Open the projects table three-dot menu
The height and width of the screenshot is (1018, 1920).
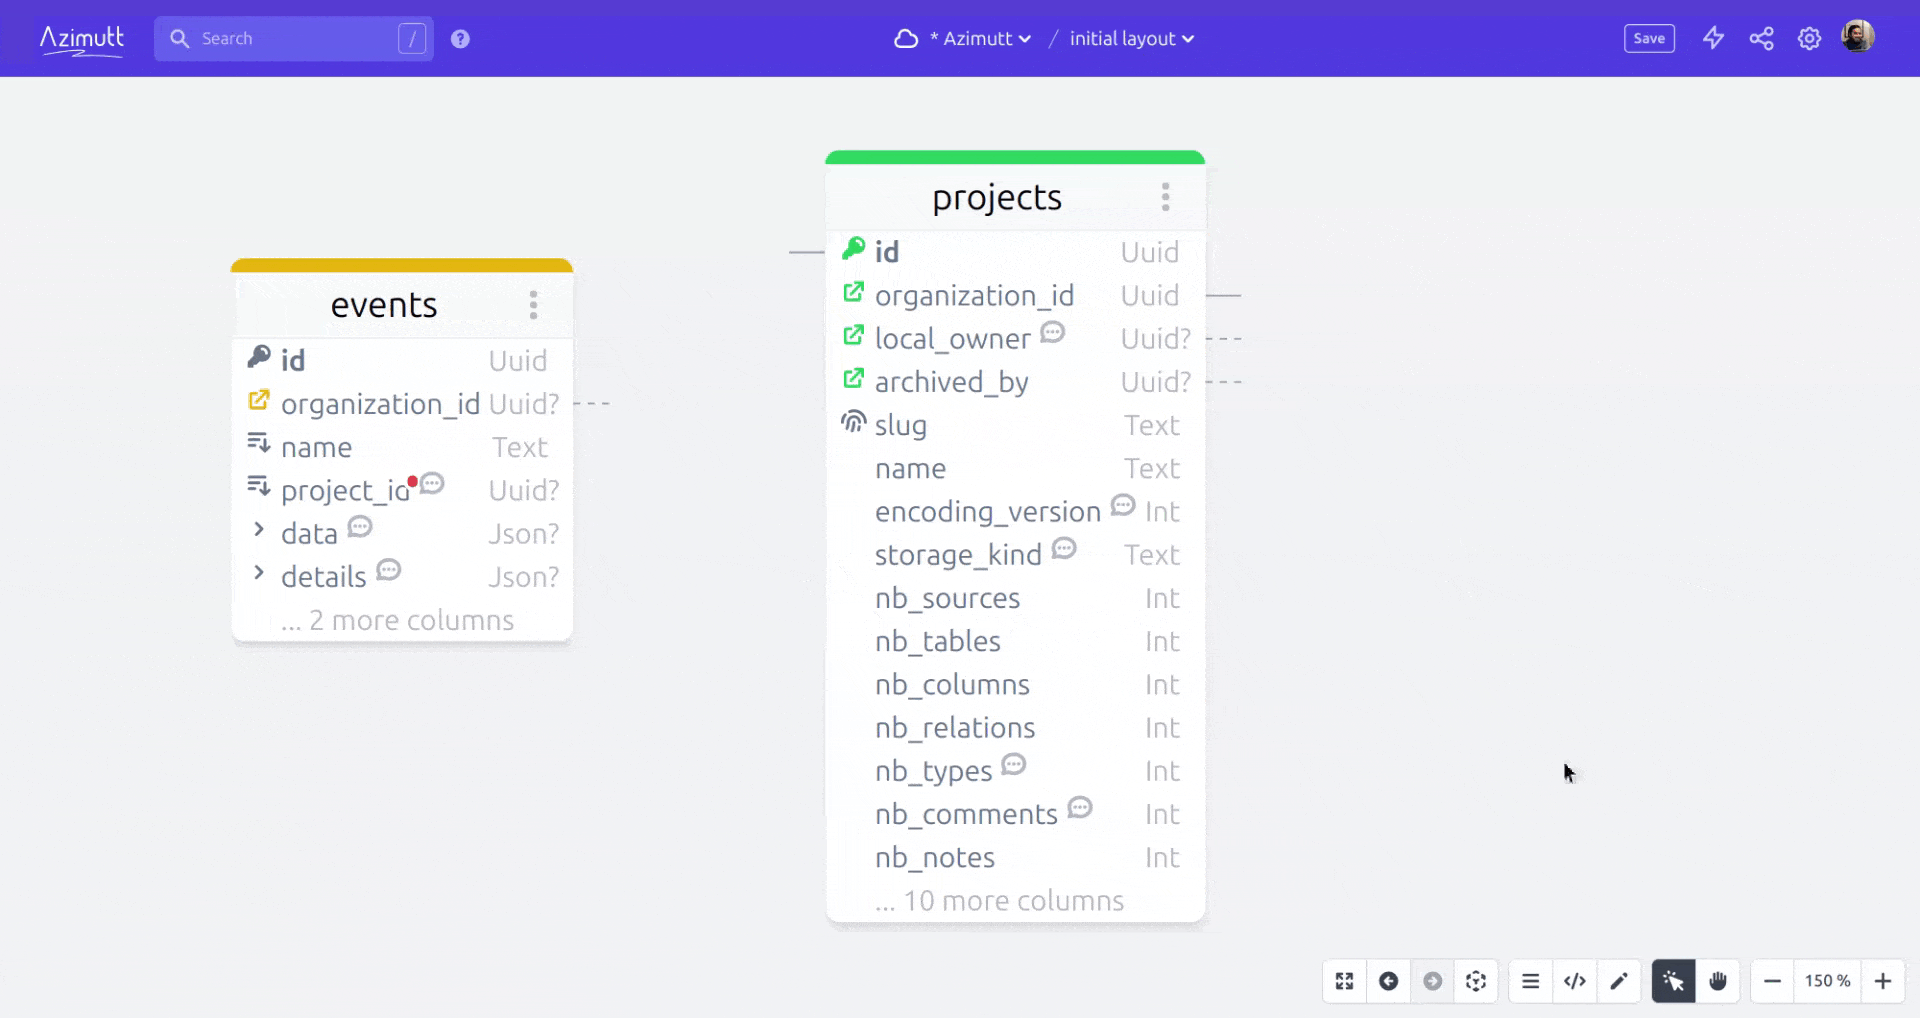pos(1165,197)
